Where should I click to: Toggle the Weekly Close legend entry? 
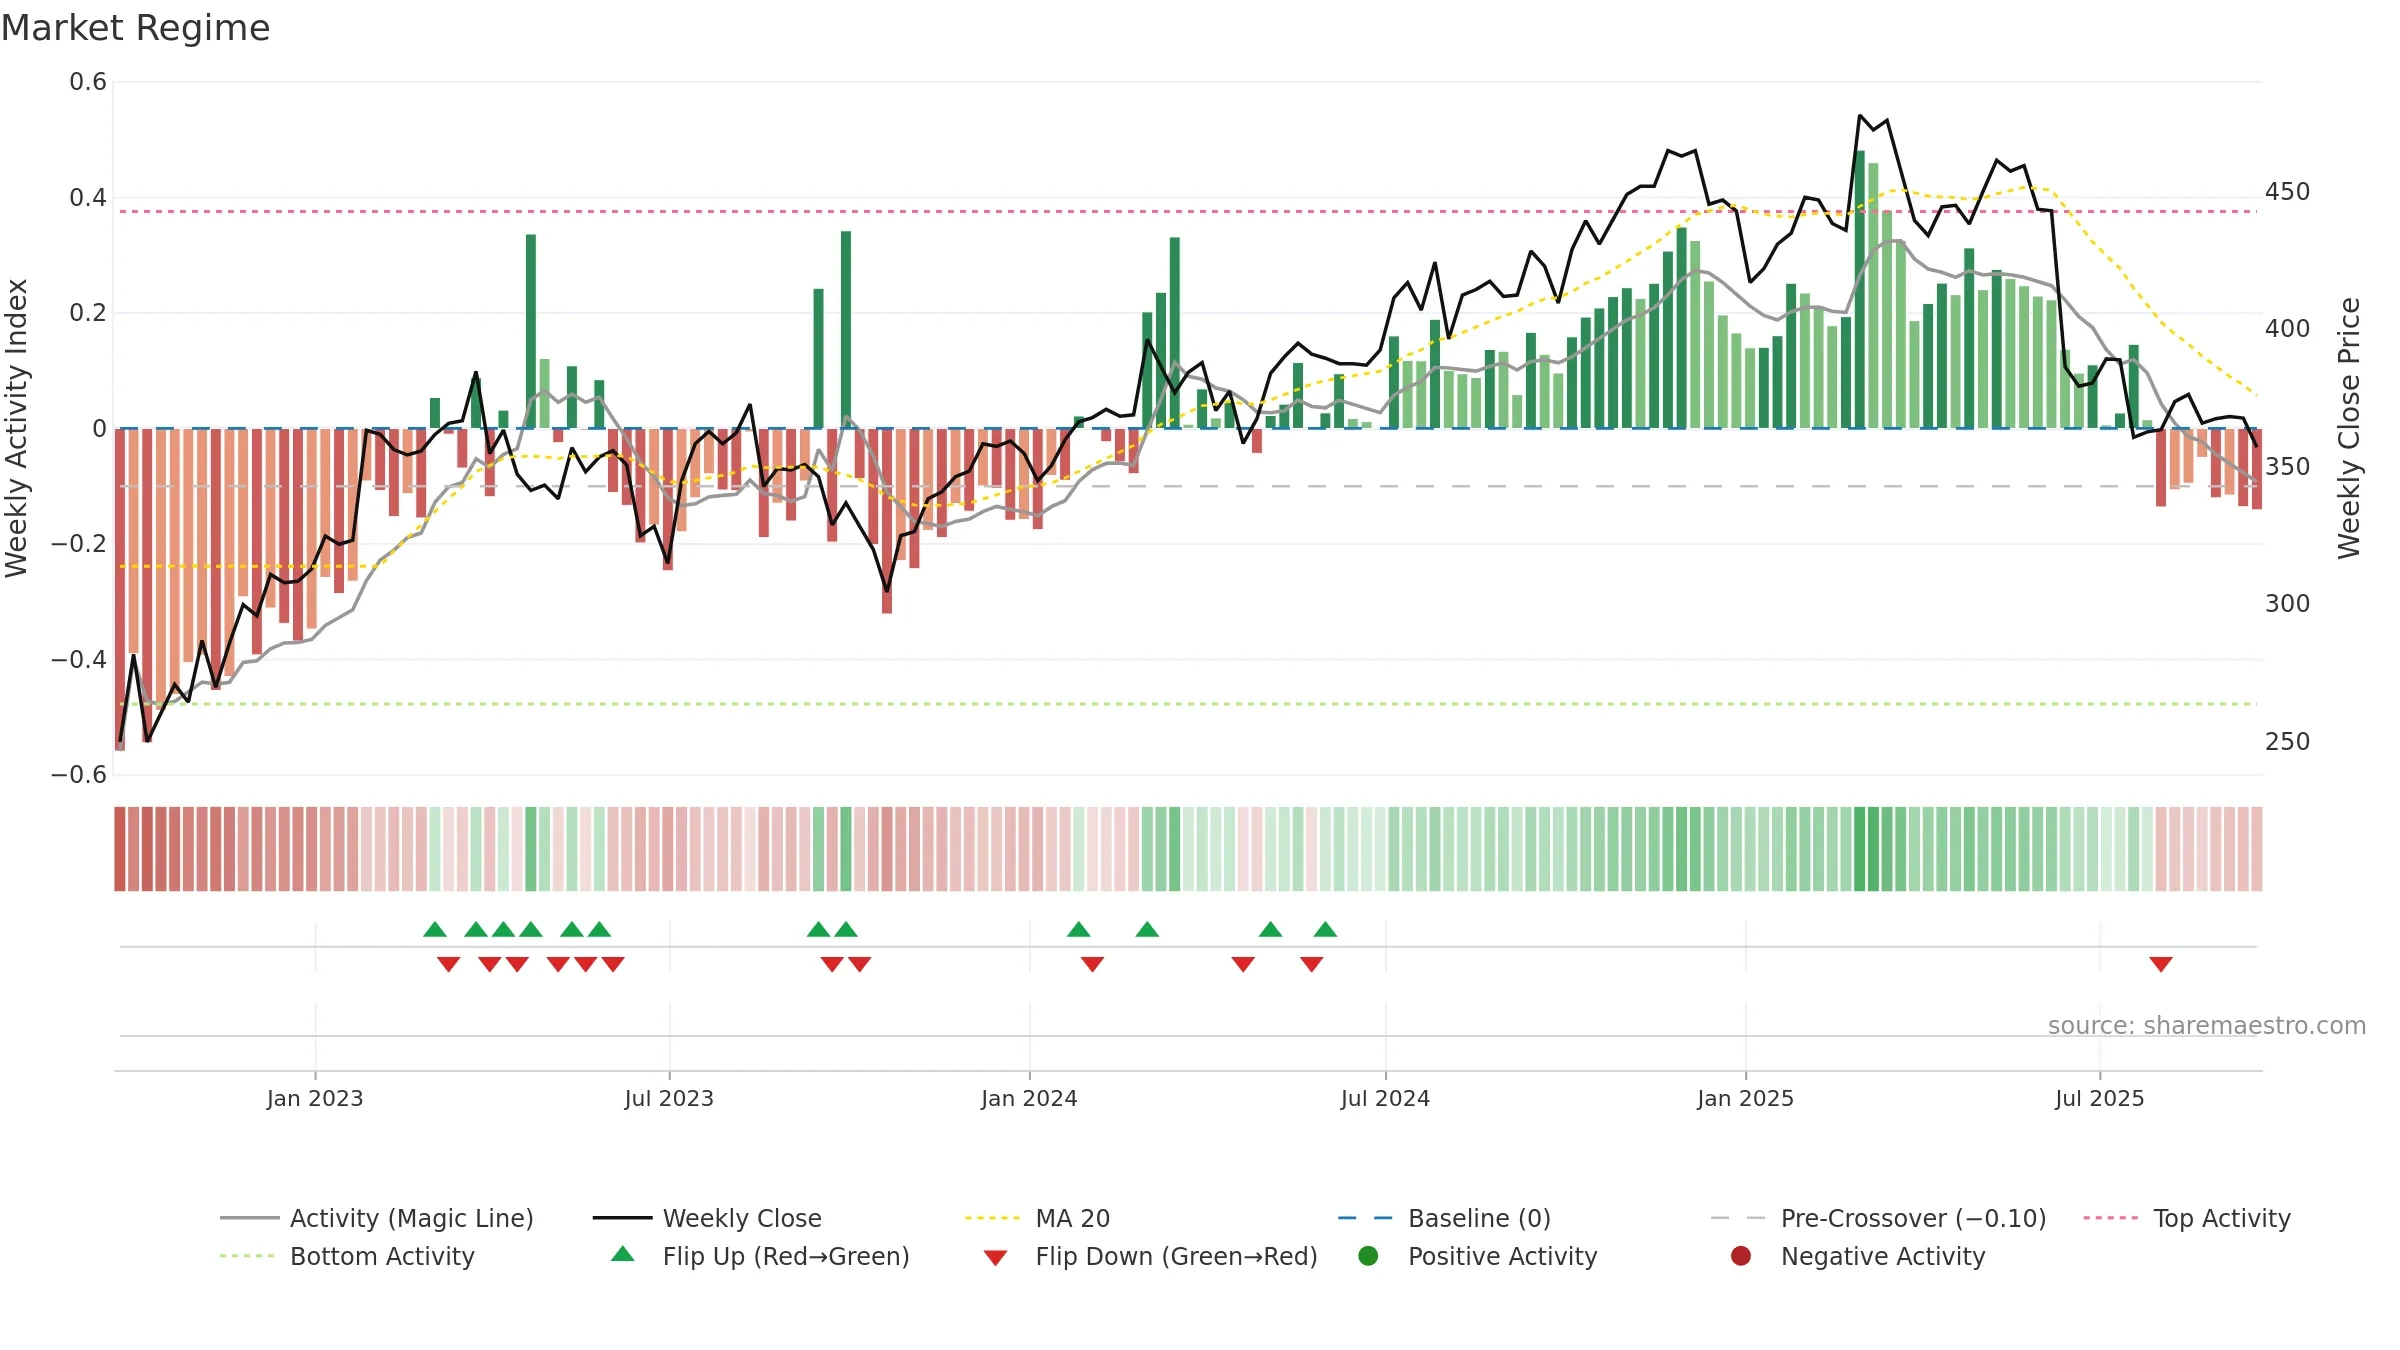click(x=707, y=1218)
